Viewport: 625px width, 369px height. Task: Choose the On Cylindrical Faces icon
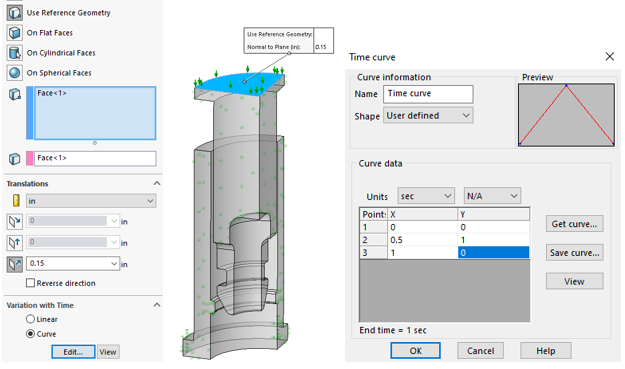pos(15,53)
